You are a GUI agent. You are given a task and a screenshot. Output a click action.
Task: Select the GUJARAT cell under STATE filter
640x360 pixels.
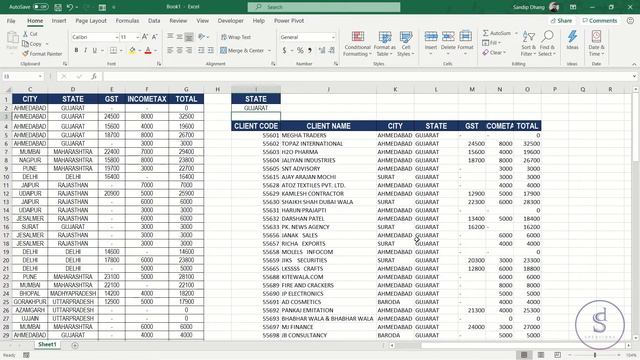(256, 108)
